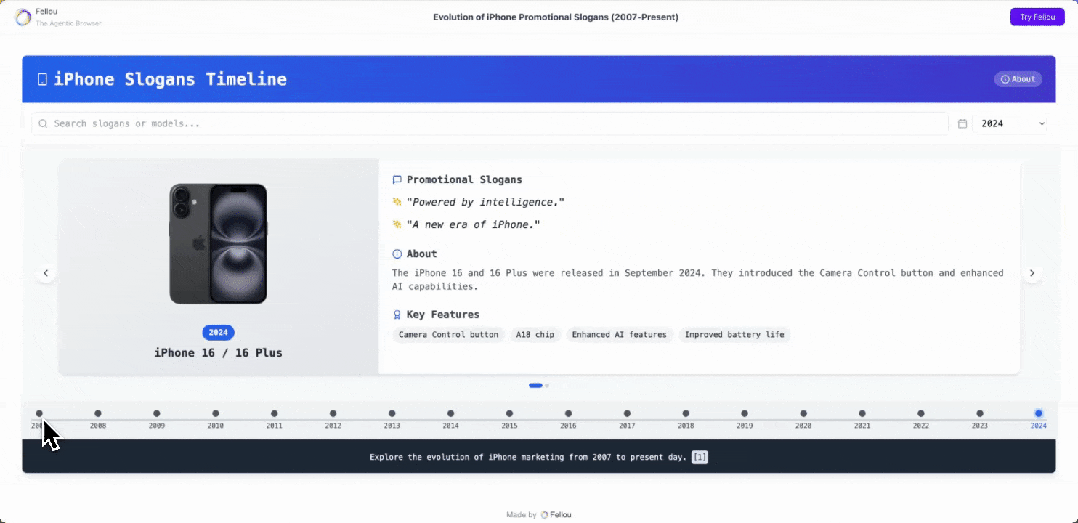
Task: Jump to 2008 on the timeline
Action: coord(98,414)
